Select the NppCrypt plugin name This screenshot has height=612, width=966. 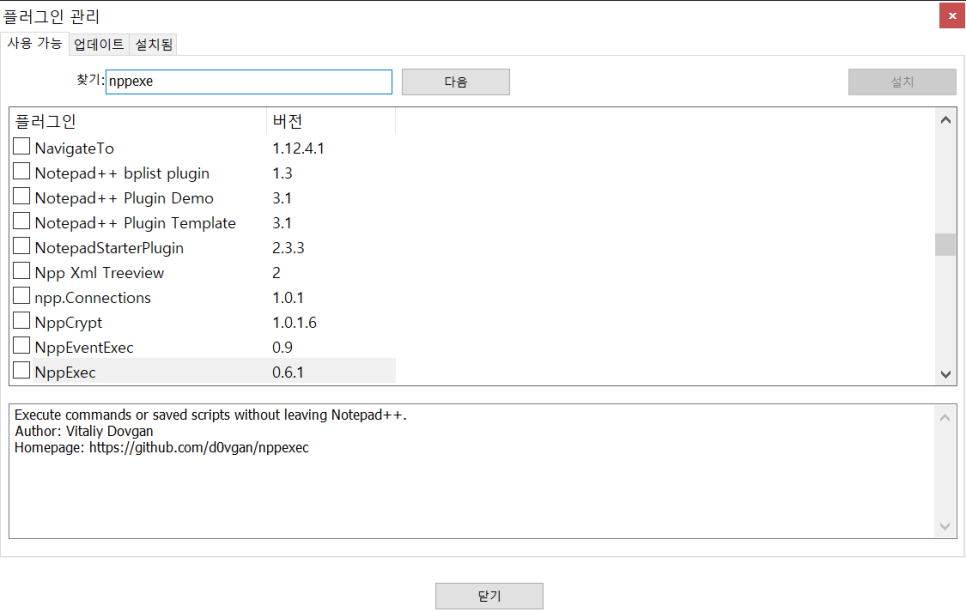click(x=68, y=323)
